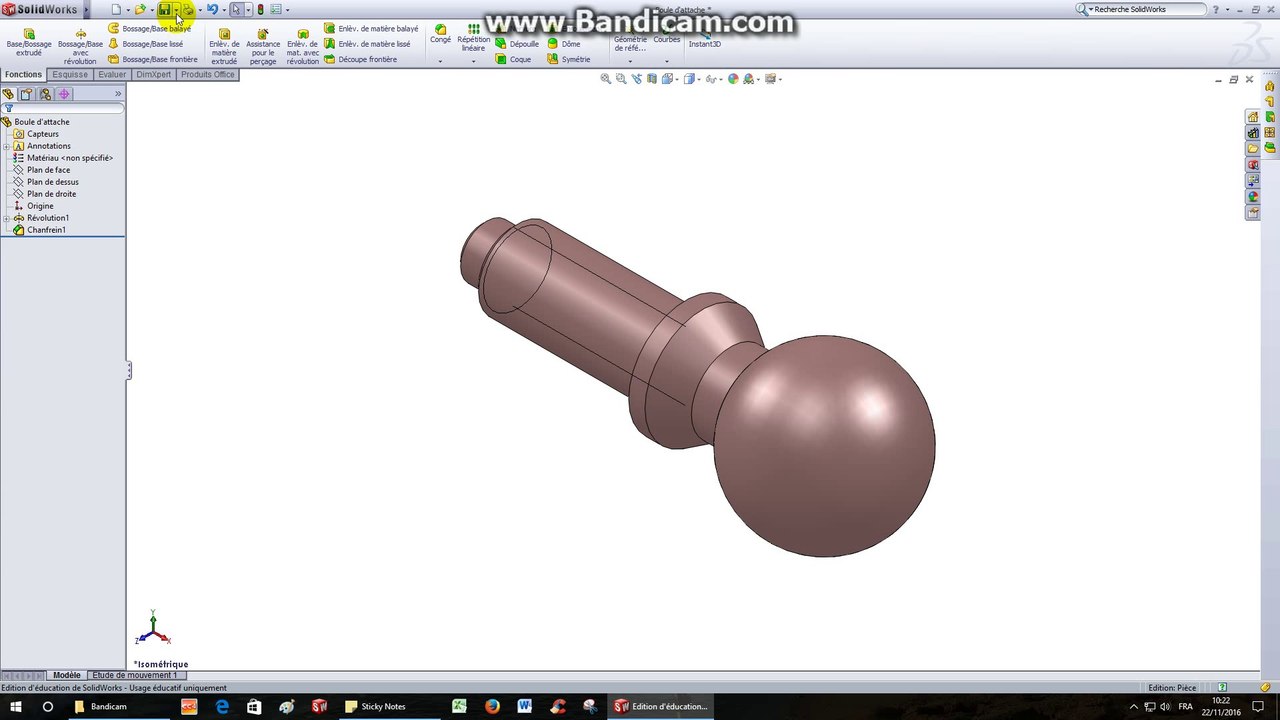Click Zoom to fit magnifier icon
1280x720 pixels.
[x=605, y=79]
